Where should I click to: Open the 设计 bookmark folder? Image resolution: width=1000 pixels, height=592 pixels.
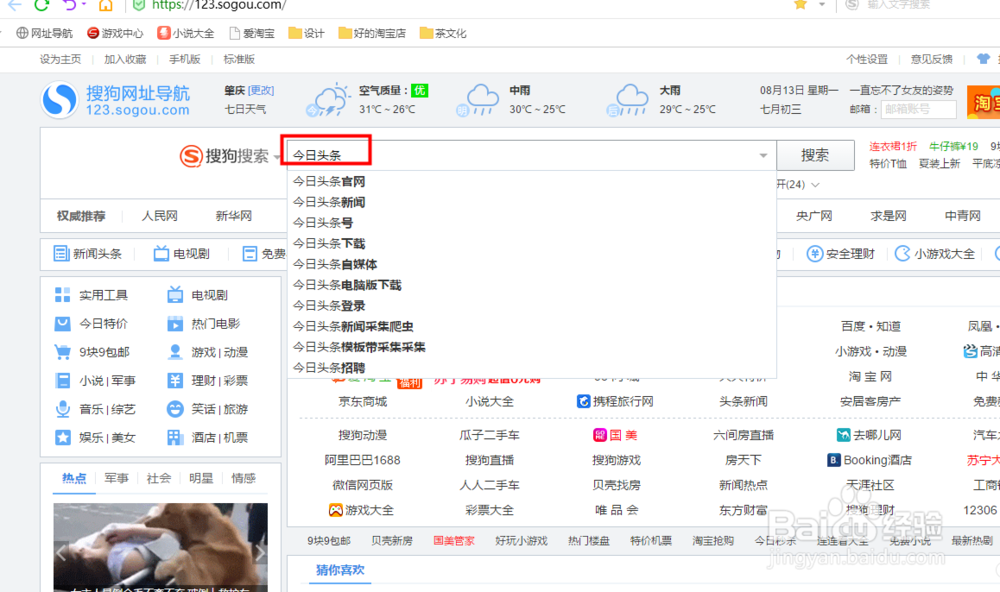(306, 33)
